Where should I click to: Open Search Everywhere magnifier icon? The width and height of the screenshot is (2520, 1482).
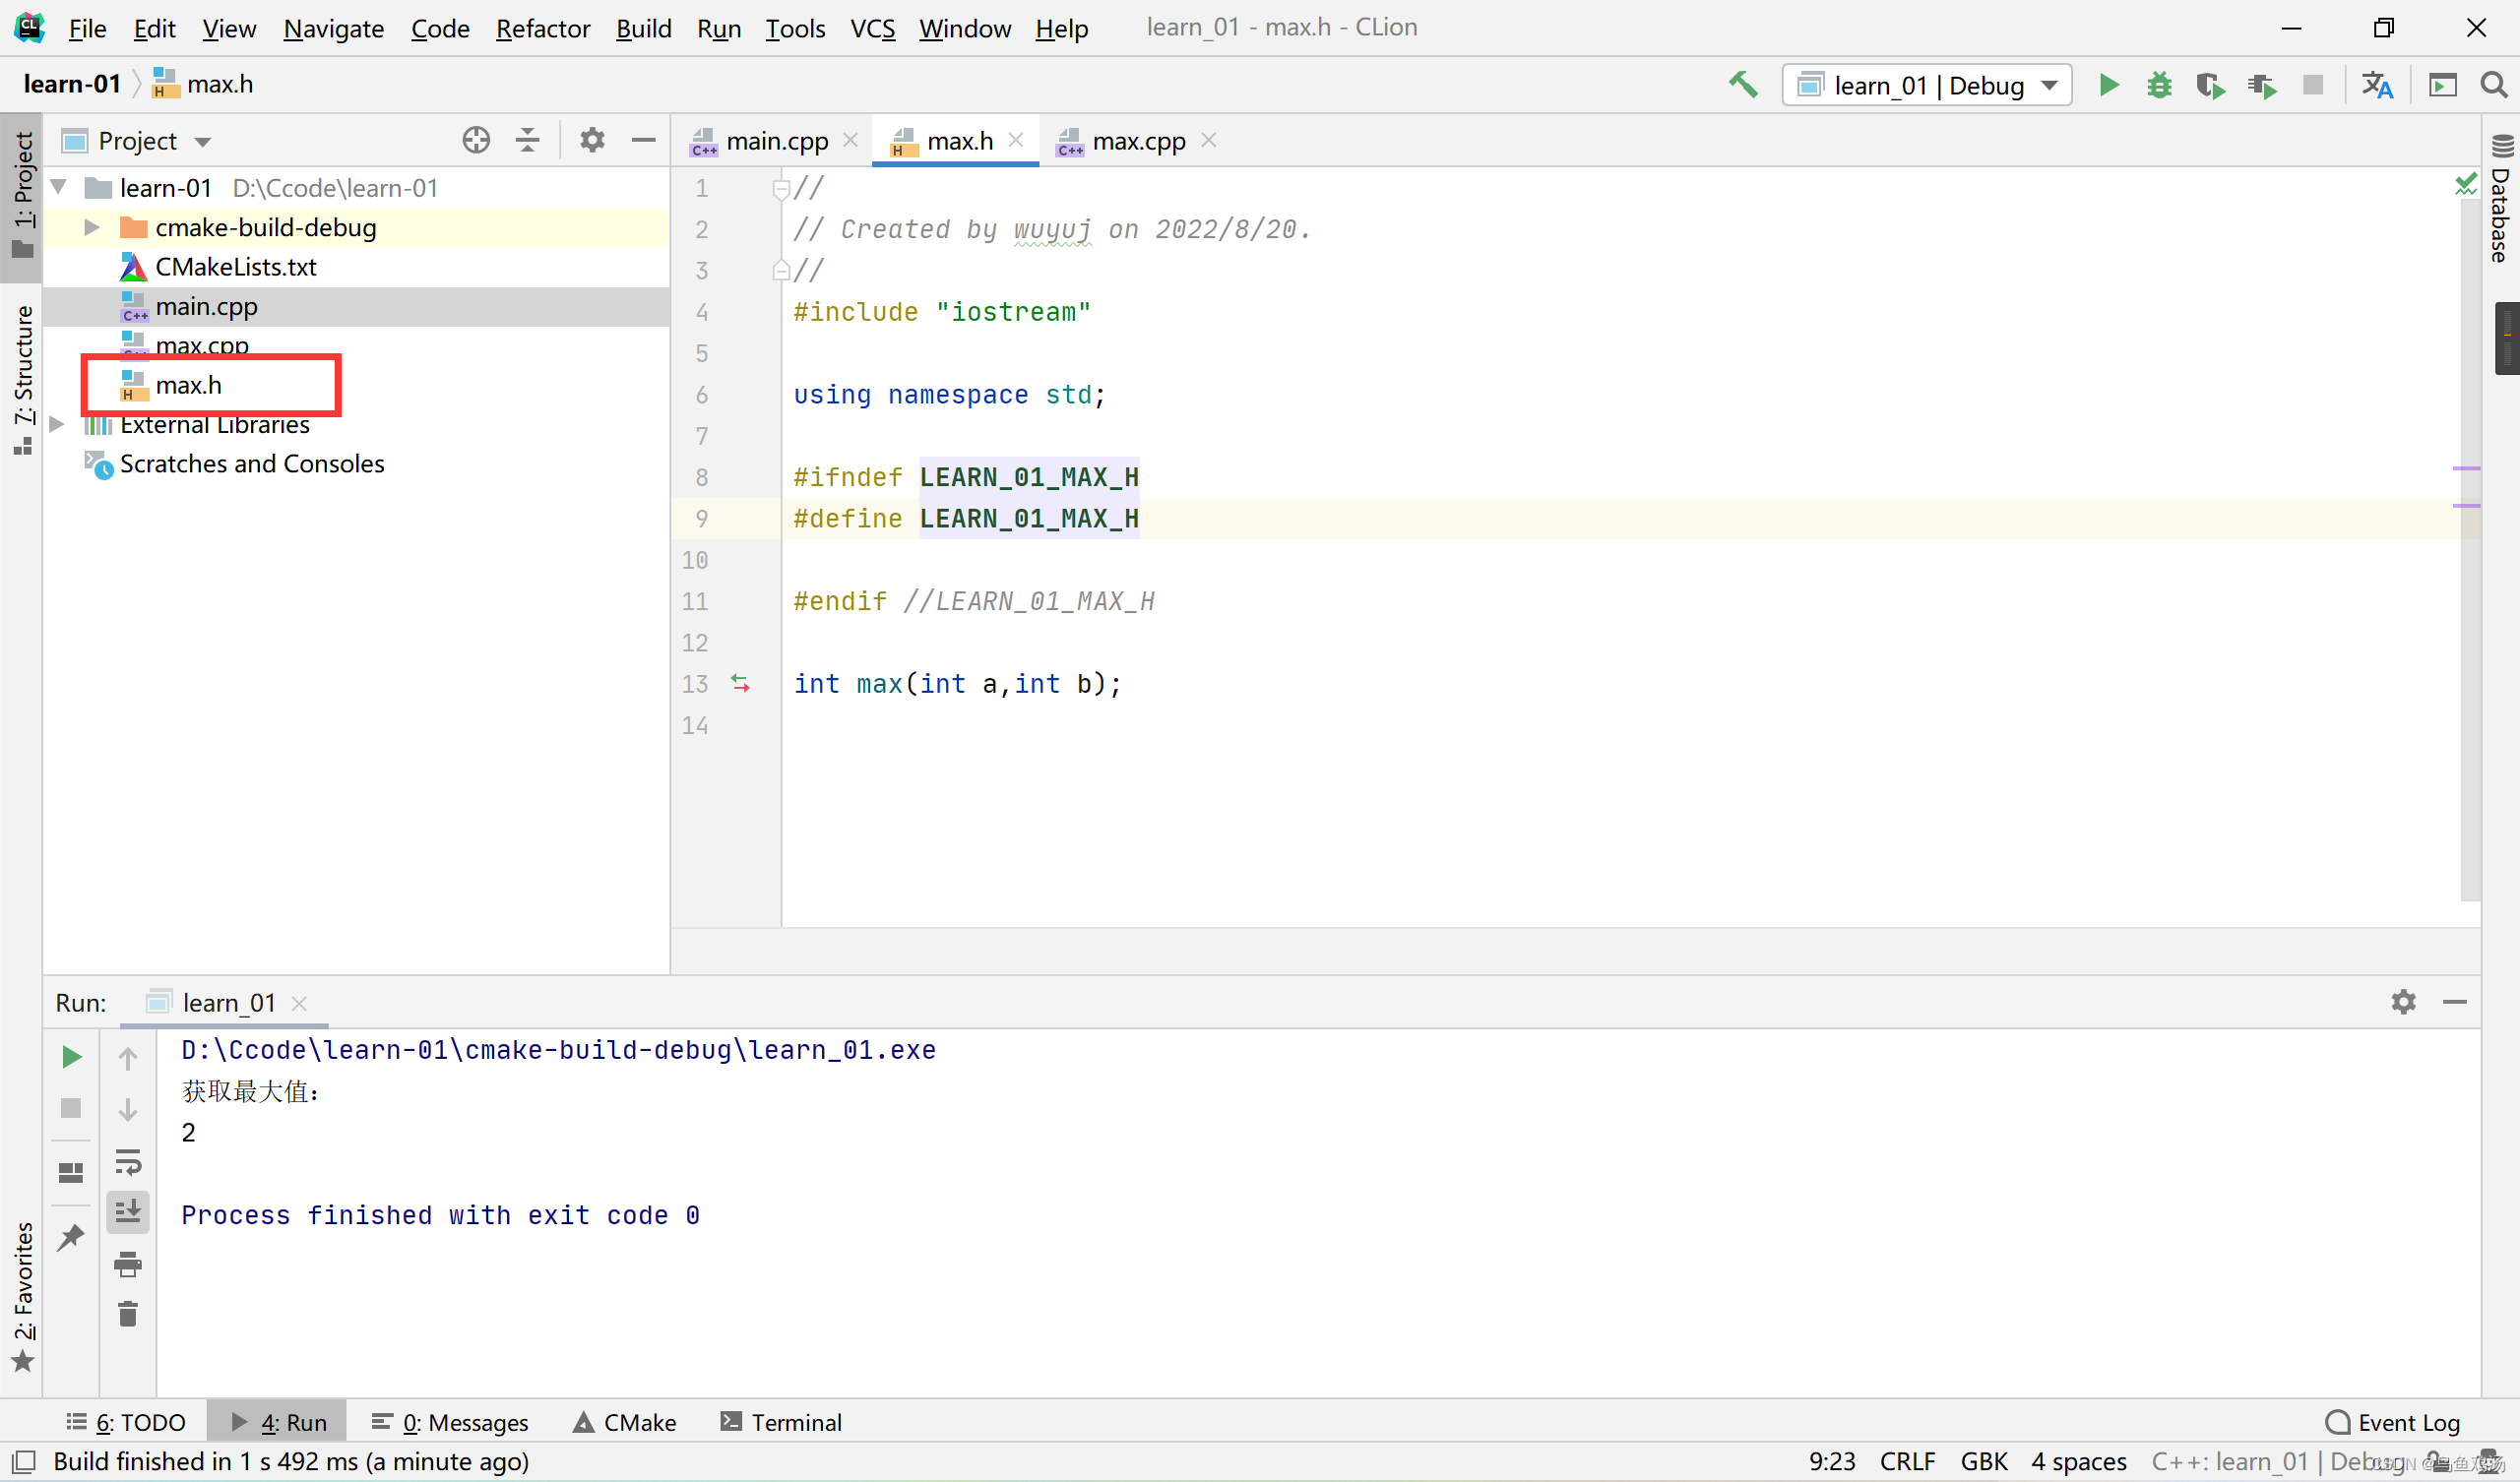point(2493,85)
